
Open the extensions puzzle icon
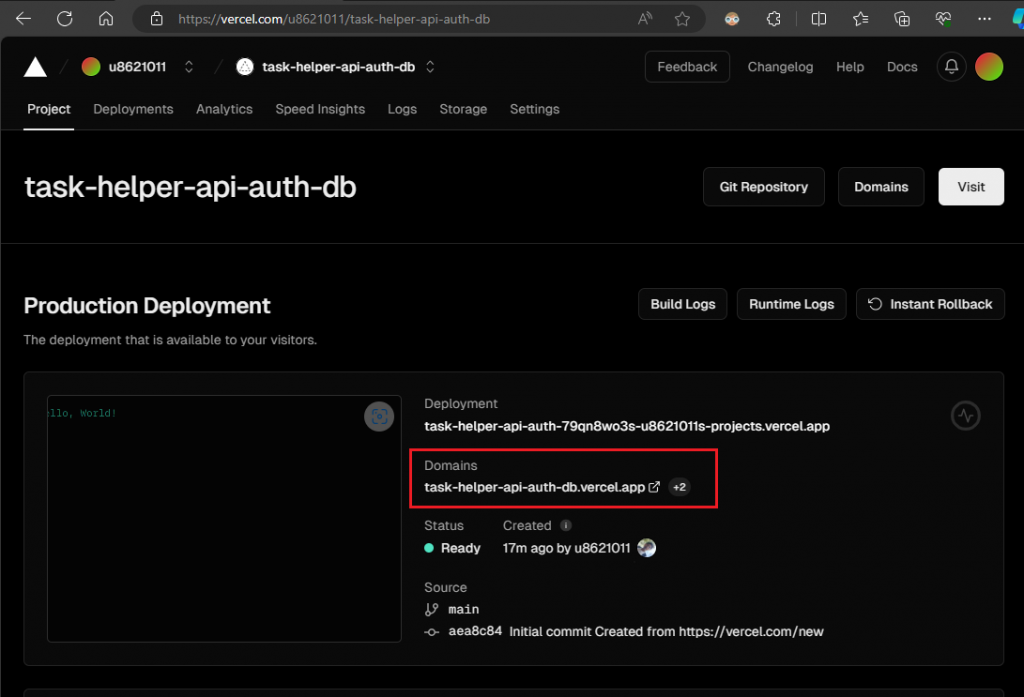click(774, 19)
